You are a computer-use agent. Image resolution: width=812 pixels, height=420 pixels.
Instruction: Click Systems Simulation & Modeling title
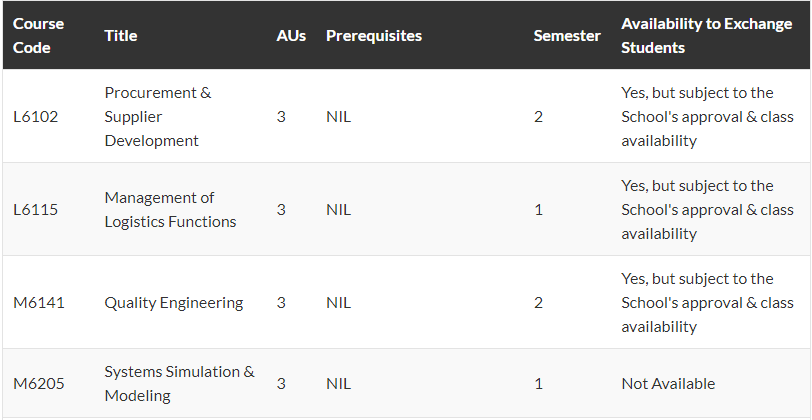point(180,384)
